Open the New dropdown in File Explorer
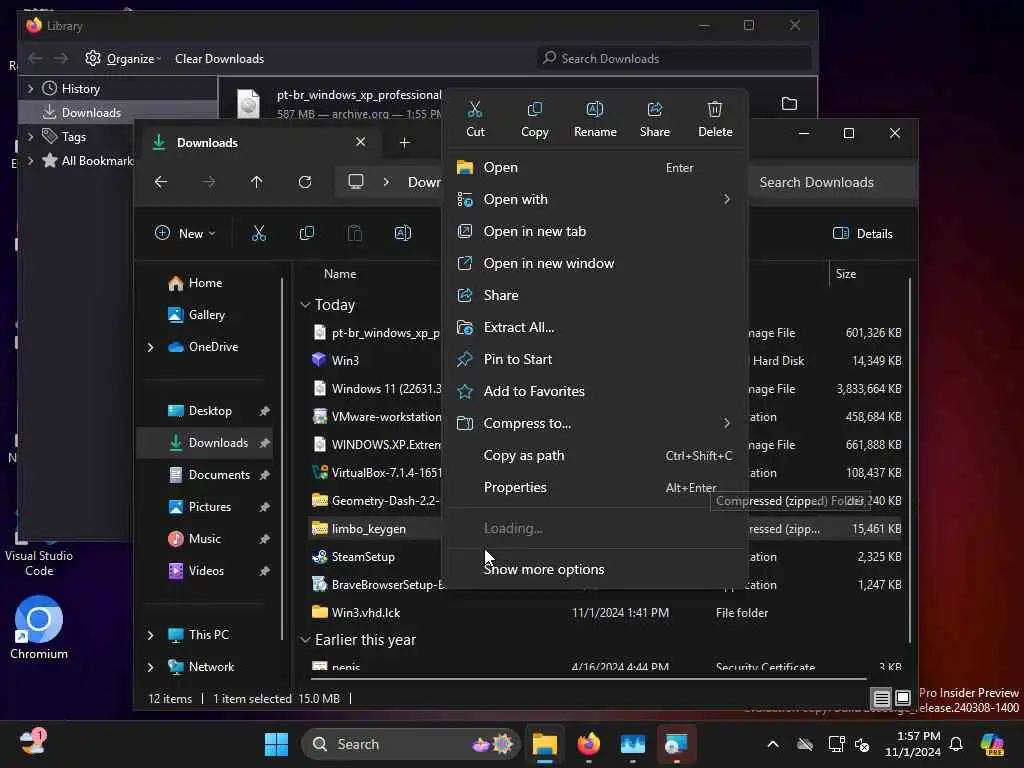The height and width of the screenshot is (768, 1024). coord(185,233)
